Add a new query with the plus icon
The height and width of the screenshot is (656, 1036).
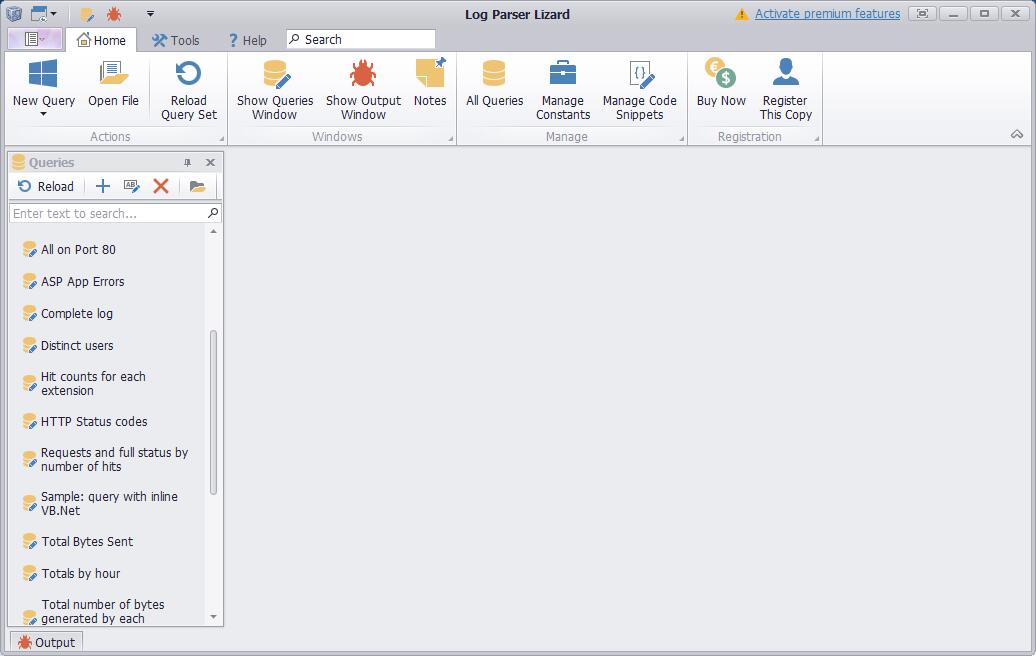click(102, 186)
